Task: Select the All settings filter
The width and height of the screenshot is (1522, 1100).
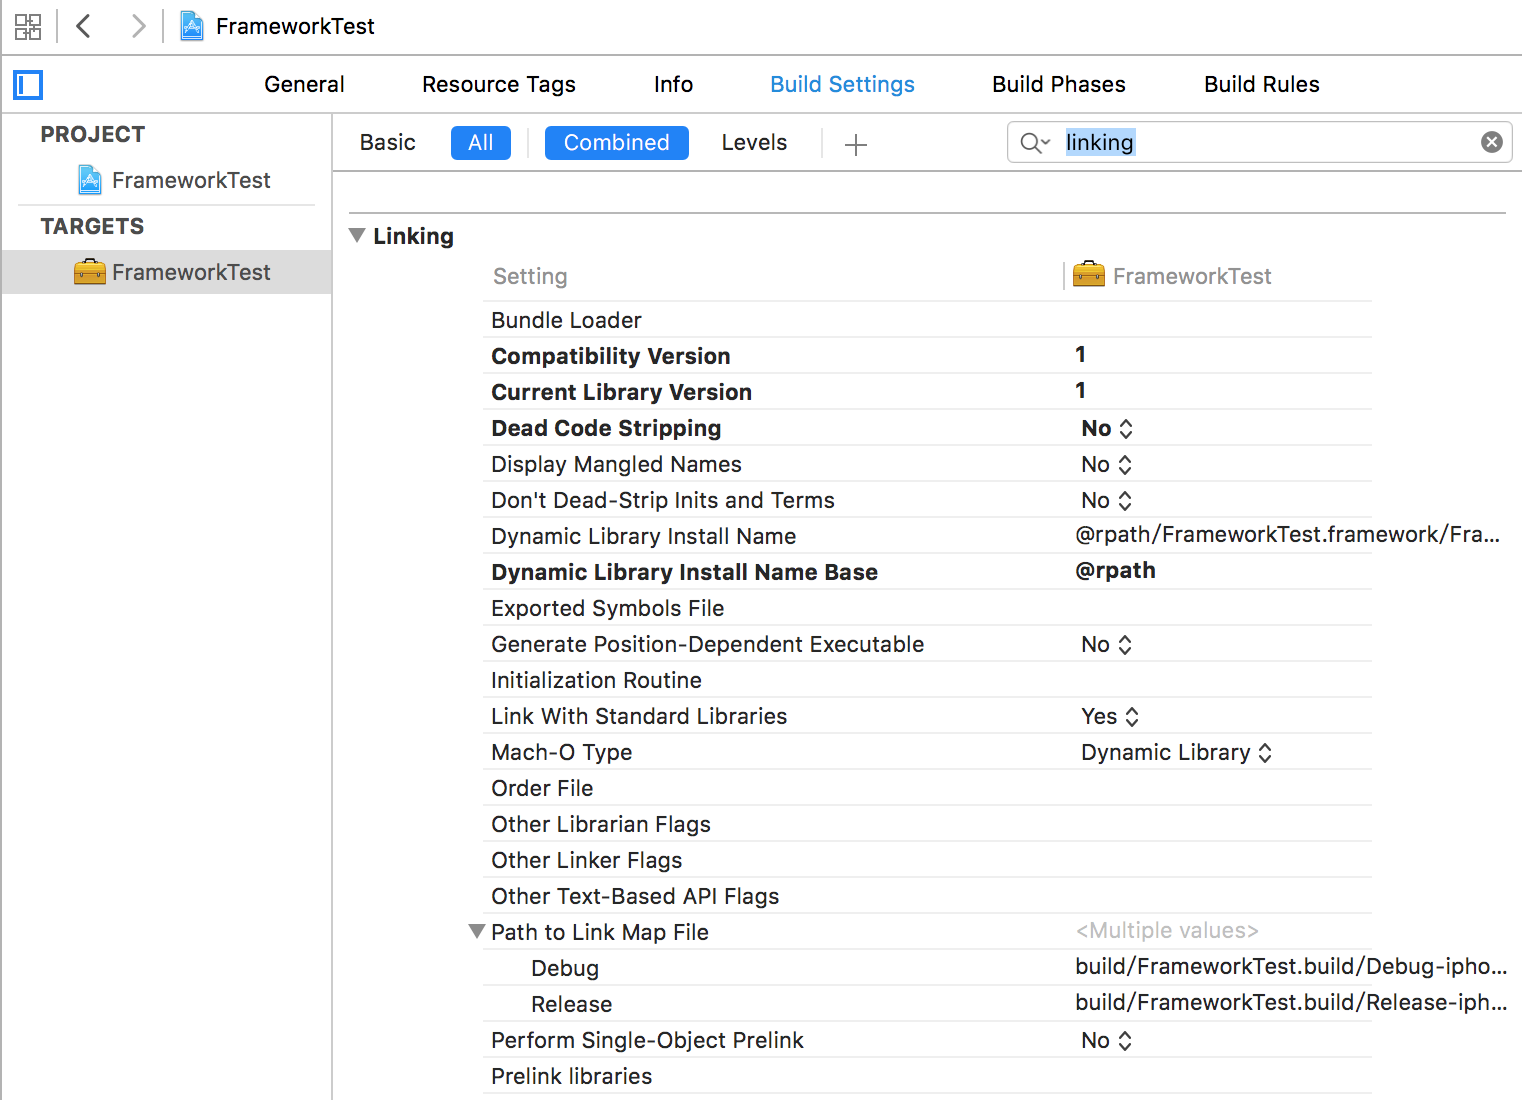Action: click(480, 143)
